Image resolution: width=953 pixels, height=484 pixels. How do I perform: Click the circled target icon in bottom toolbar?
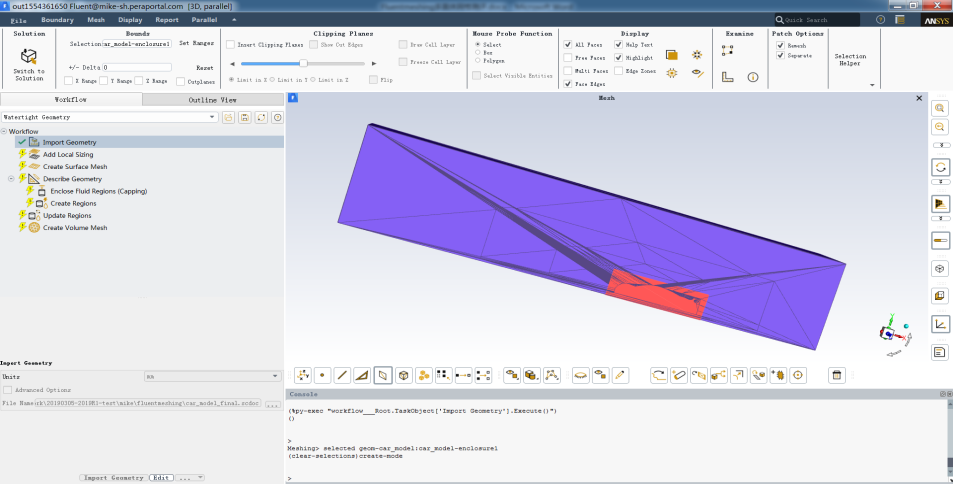[798, 376]
